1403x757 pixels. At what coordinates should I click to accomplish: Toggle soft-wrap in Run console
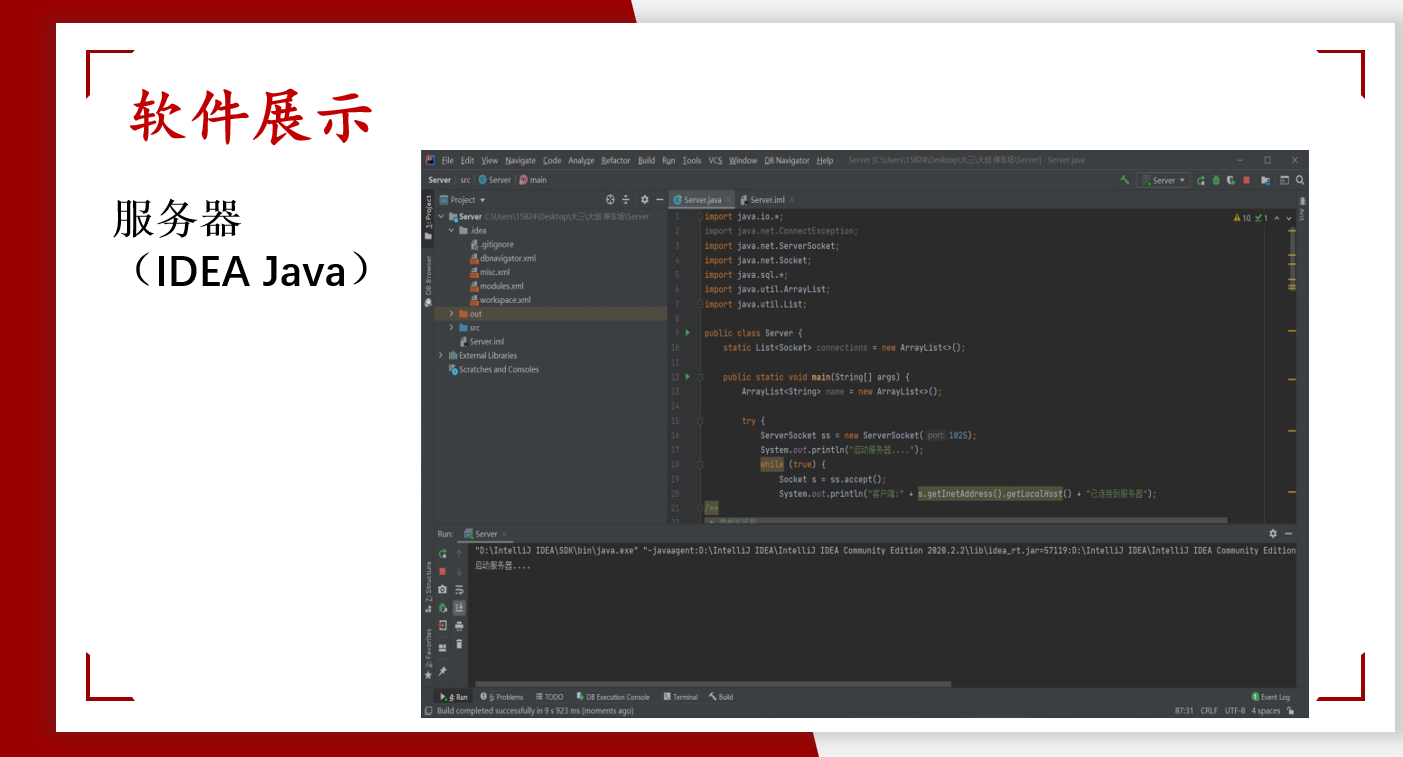pos(459,590)
